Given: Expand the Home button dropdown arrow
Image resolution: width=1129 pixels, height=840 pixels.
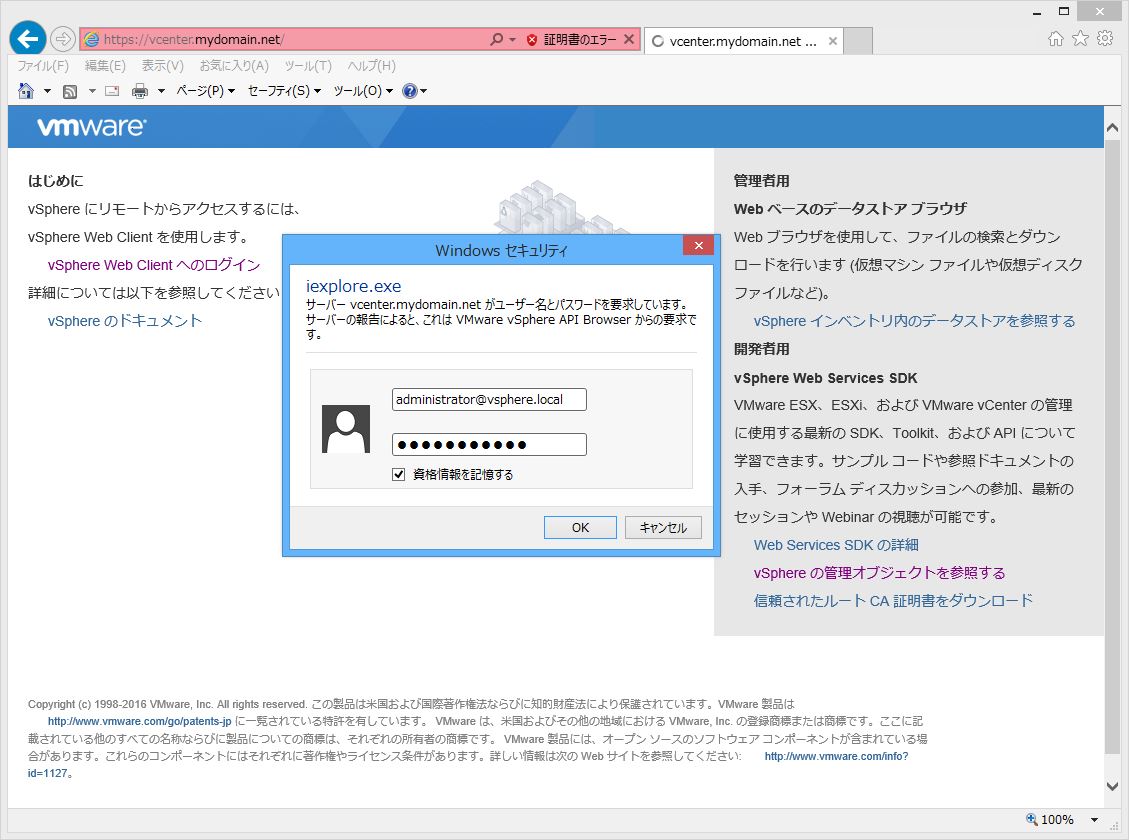Looking at the screenshot, I should 48,91.
